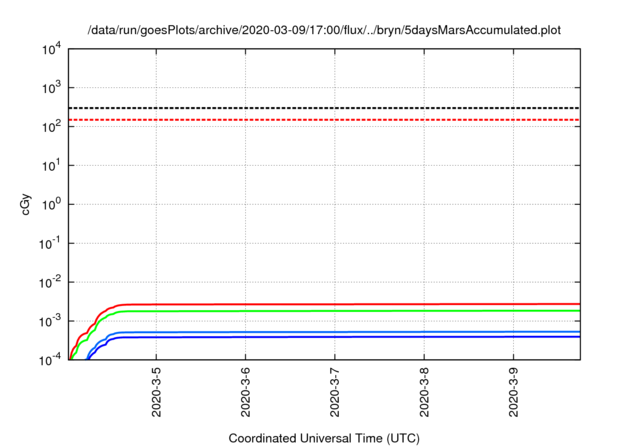Select the 10^1 y-axis label

52,165
